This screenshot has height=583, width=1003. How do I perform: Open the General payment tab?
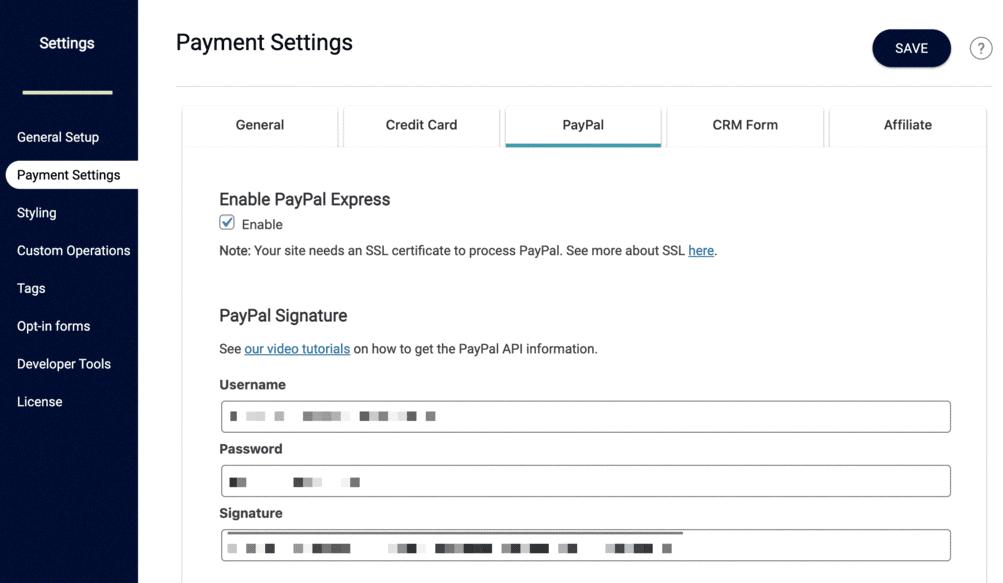[259, 124]
